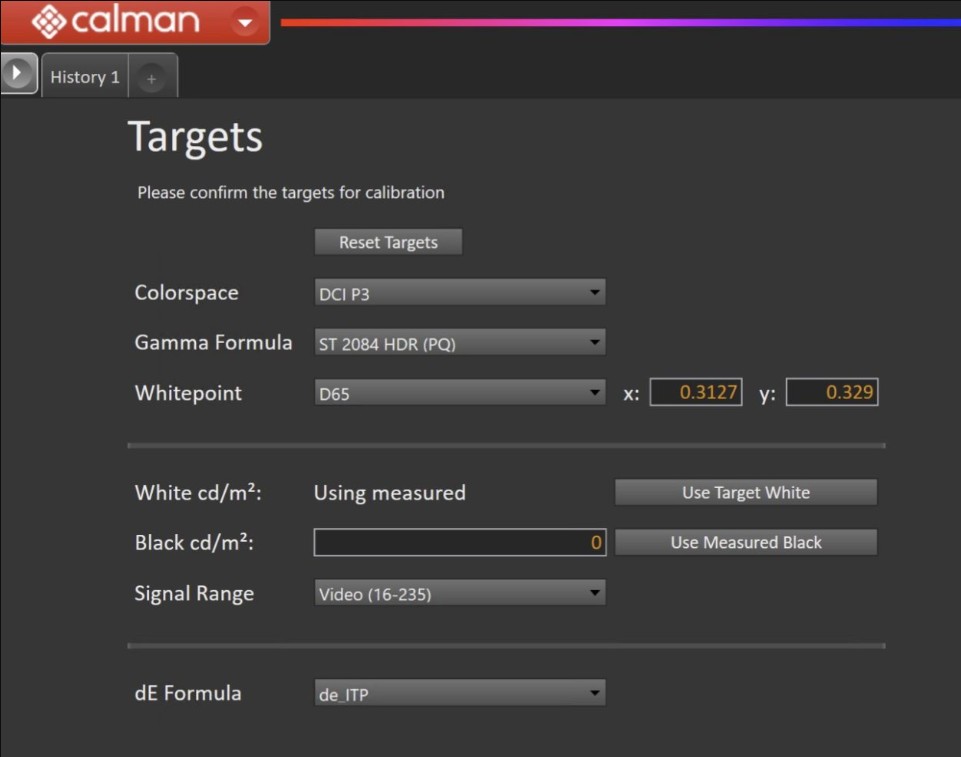Click the Targets page heading
This screenshot has height=757, width=961.
pyautogui.click(x=195, y=137)
